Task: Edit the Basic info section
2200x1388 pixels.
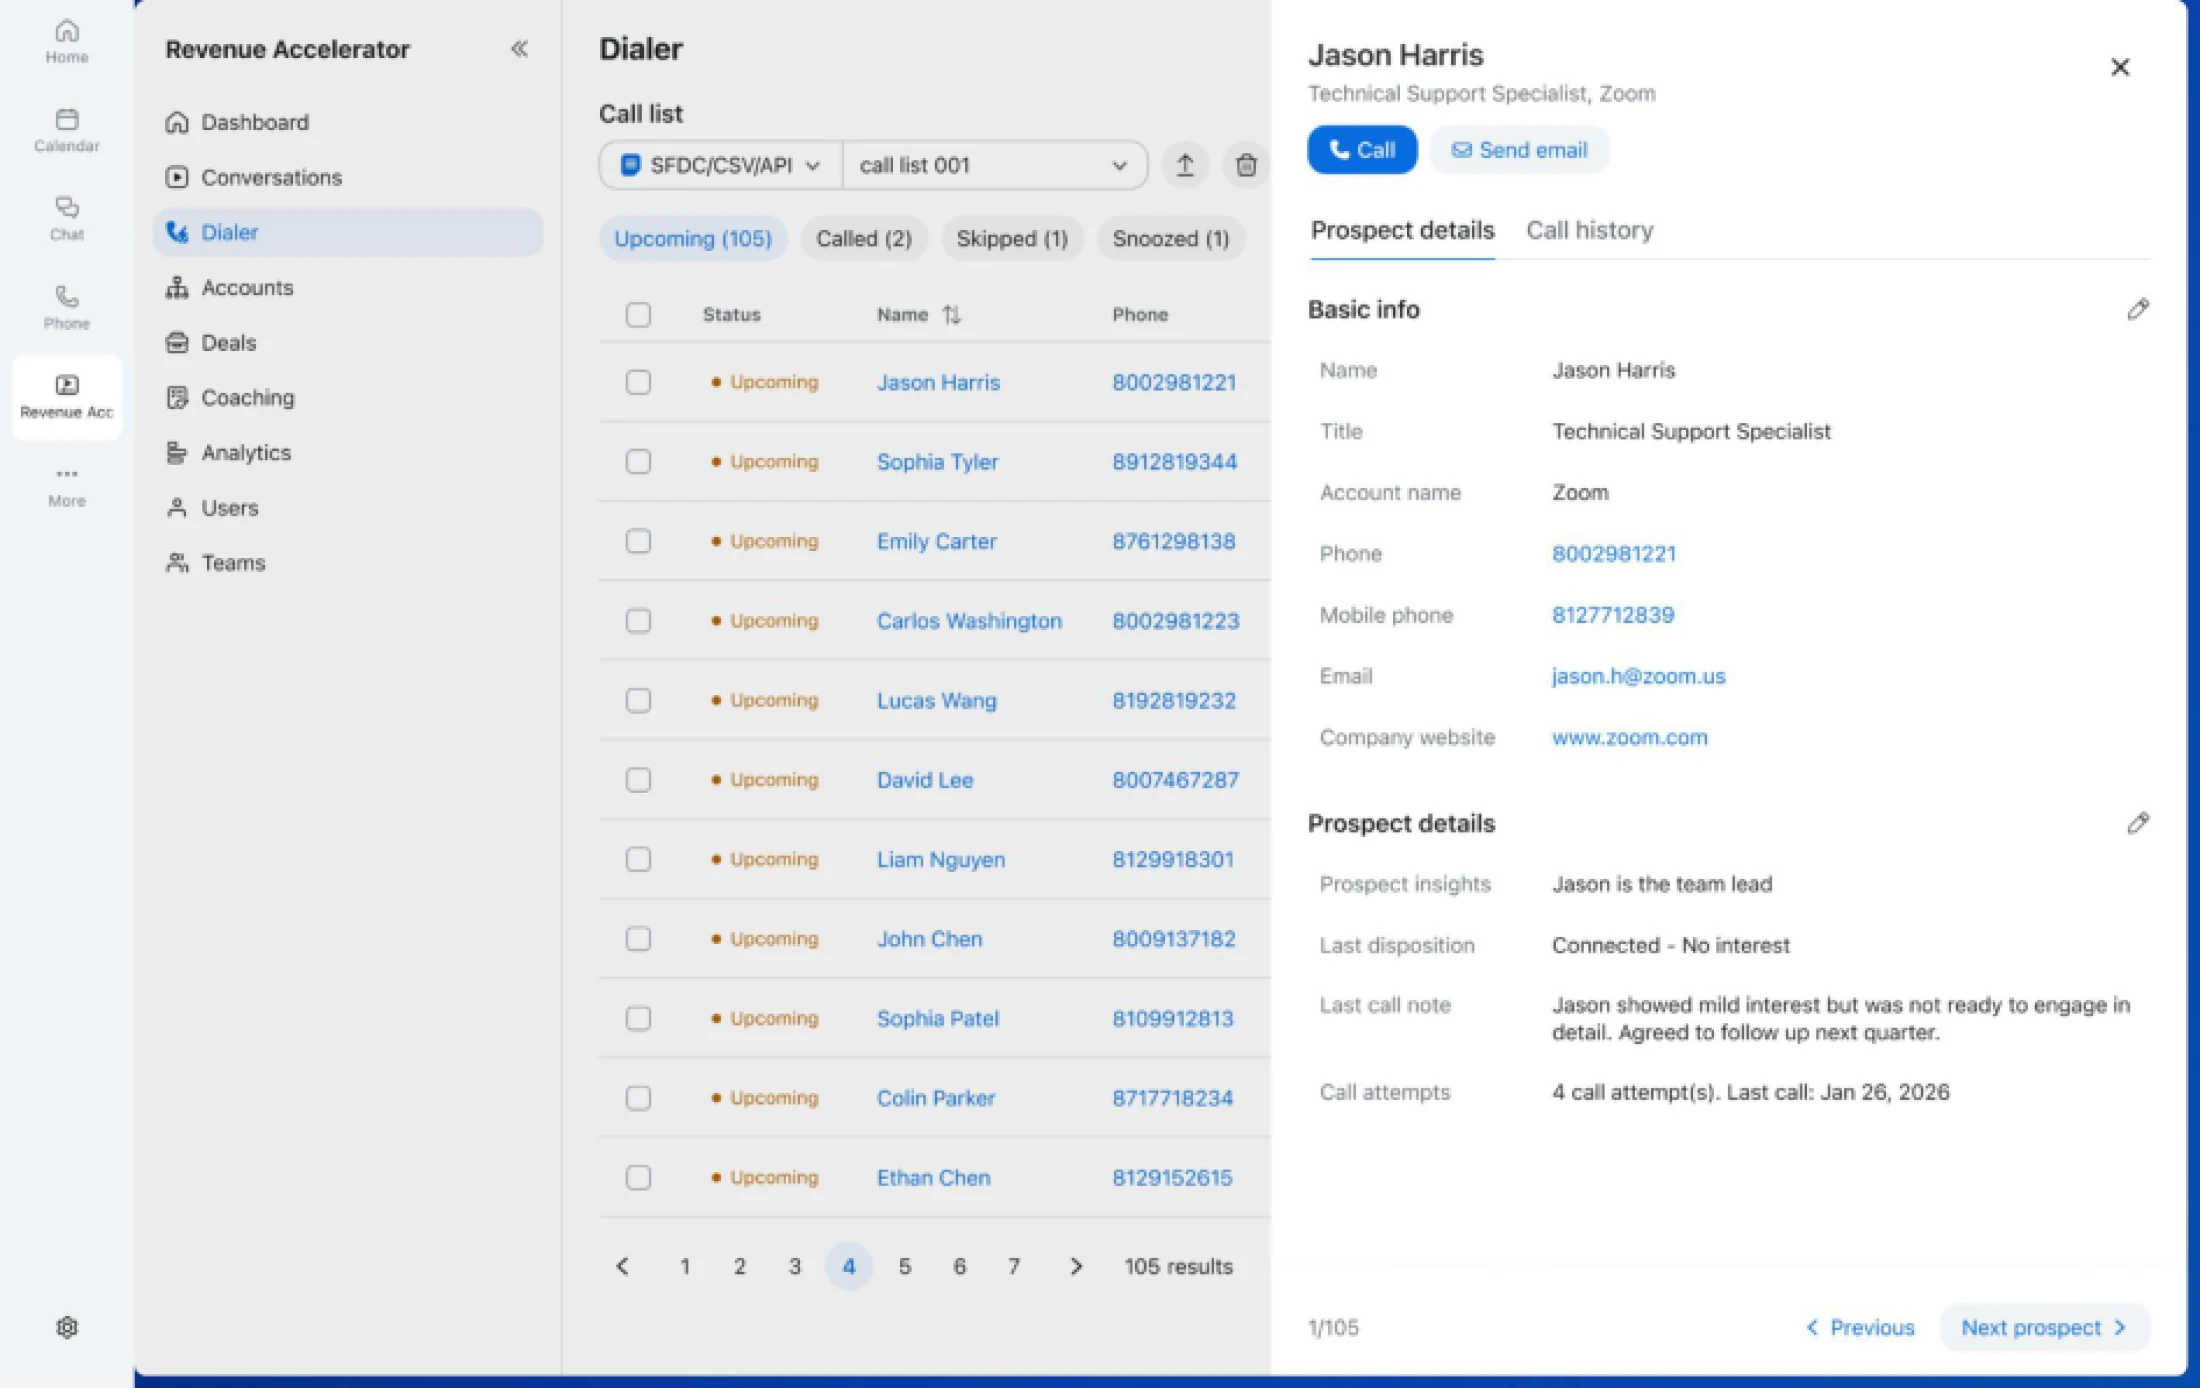Action: coord(2137,309)
